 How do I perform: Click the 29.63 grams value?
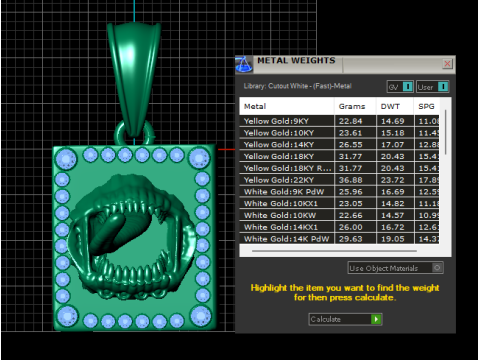click(x=350, y=239)
